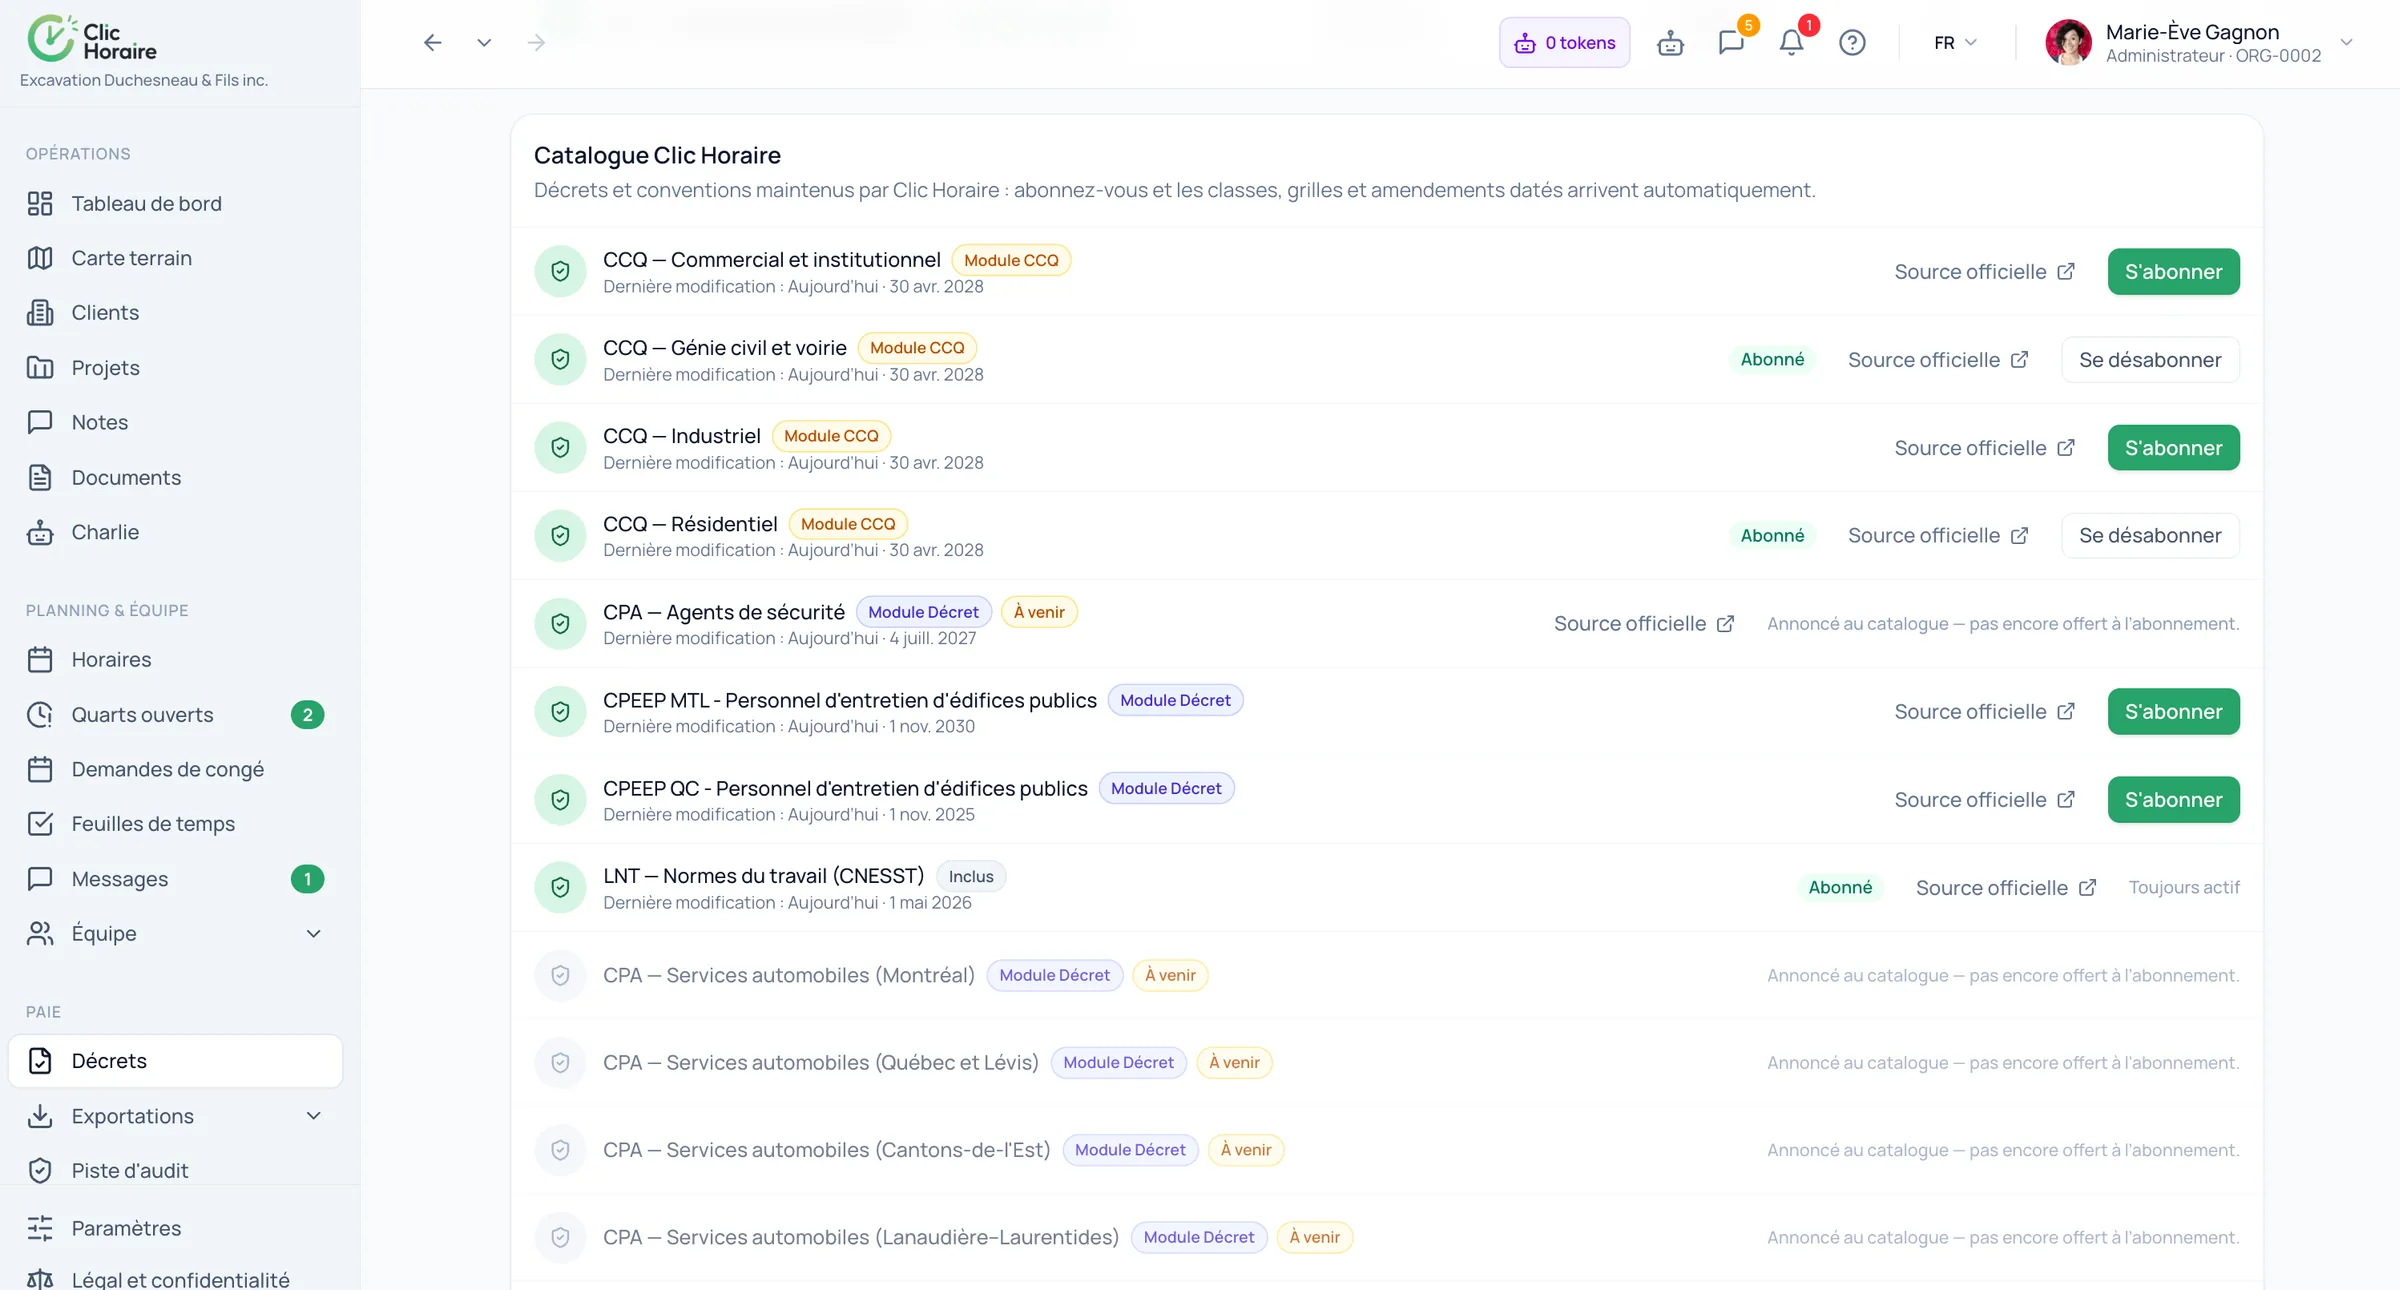Image resolution: width=2400 pixels, height=1290 pixels.
Task: Click the Projets folder icon
Action: point(40,368)
